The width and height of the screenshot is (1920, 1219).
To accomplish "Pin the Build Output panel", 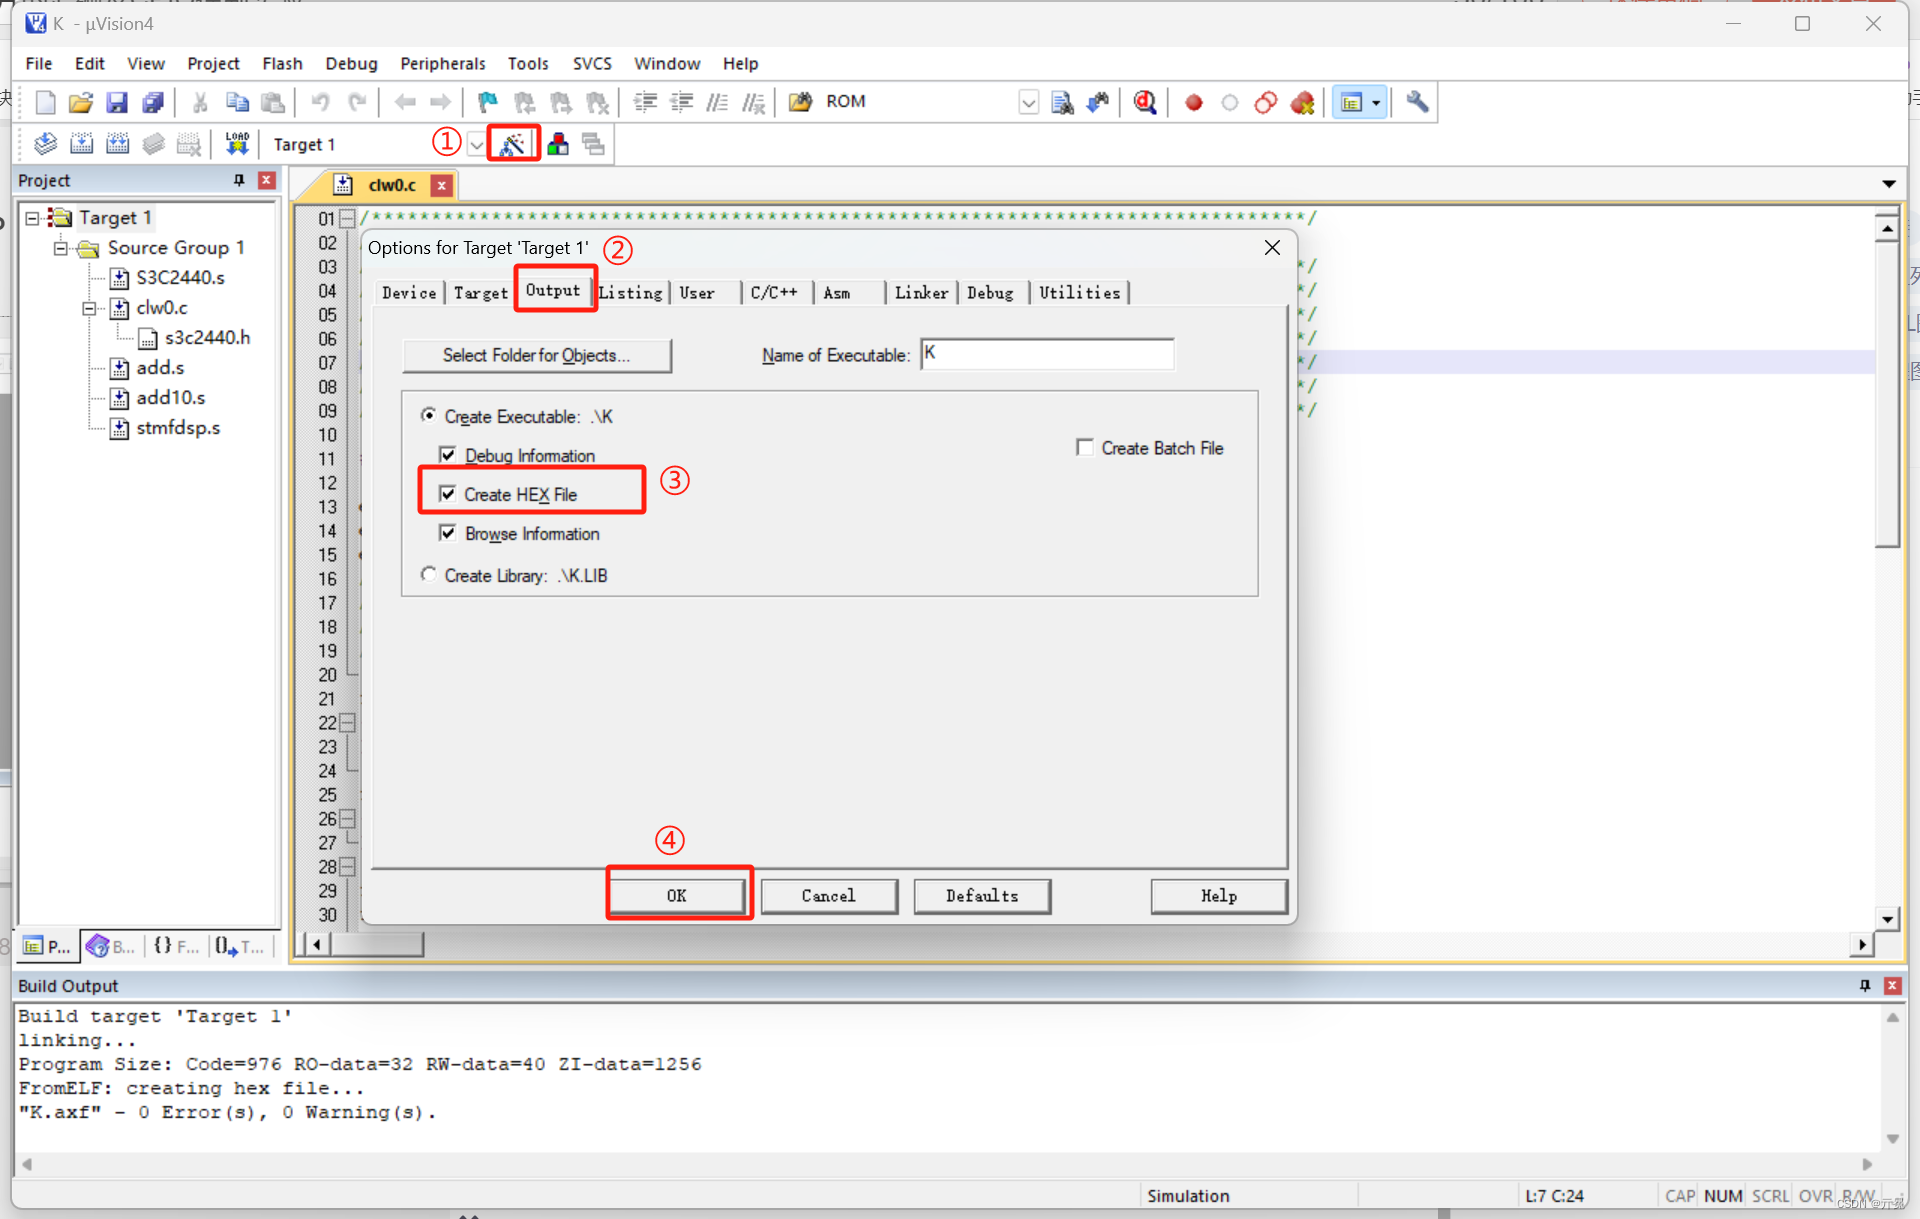I will 1865,986.
